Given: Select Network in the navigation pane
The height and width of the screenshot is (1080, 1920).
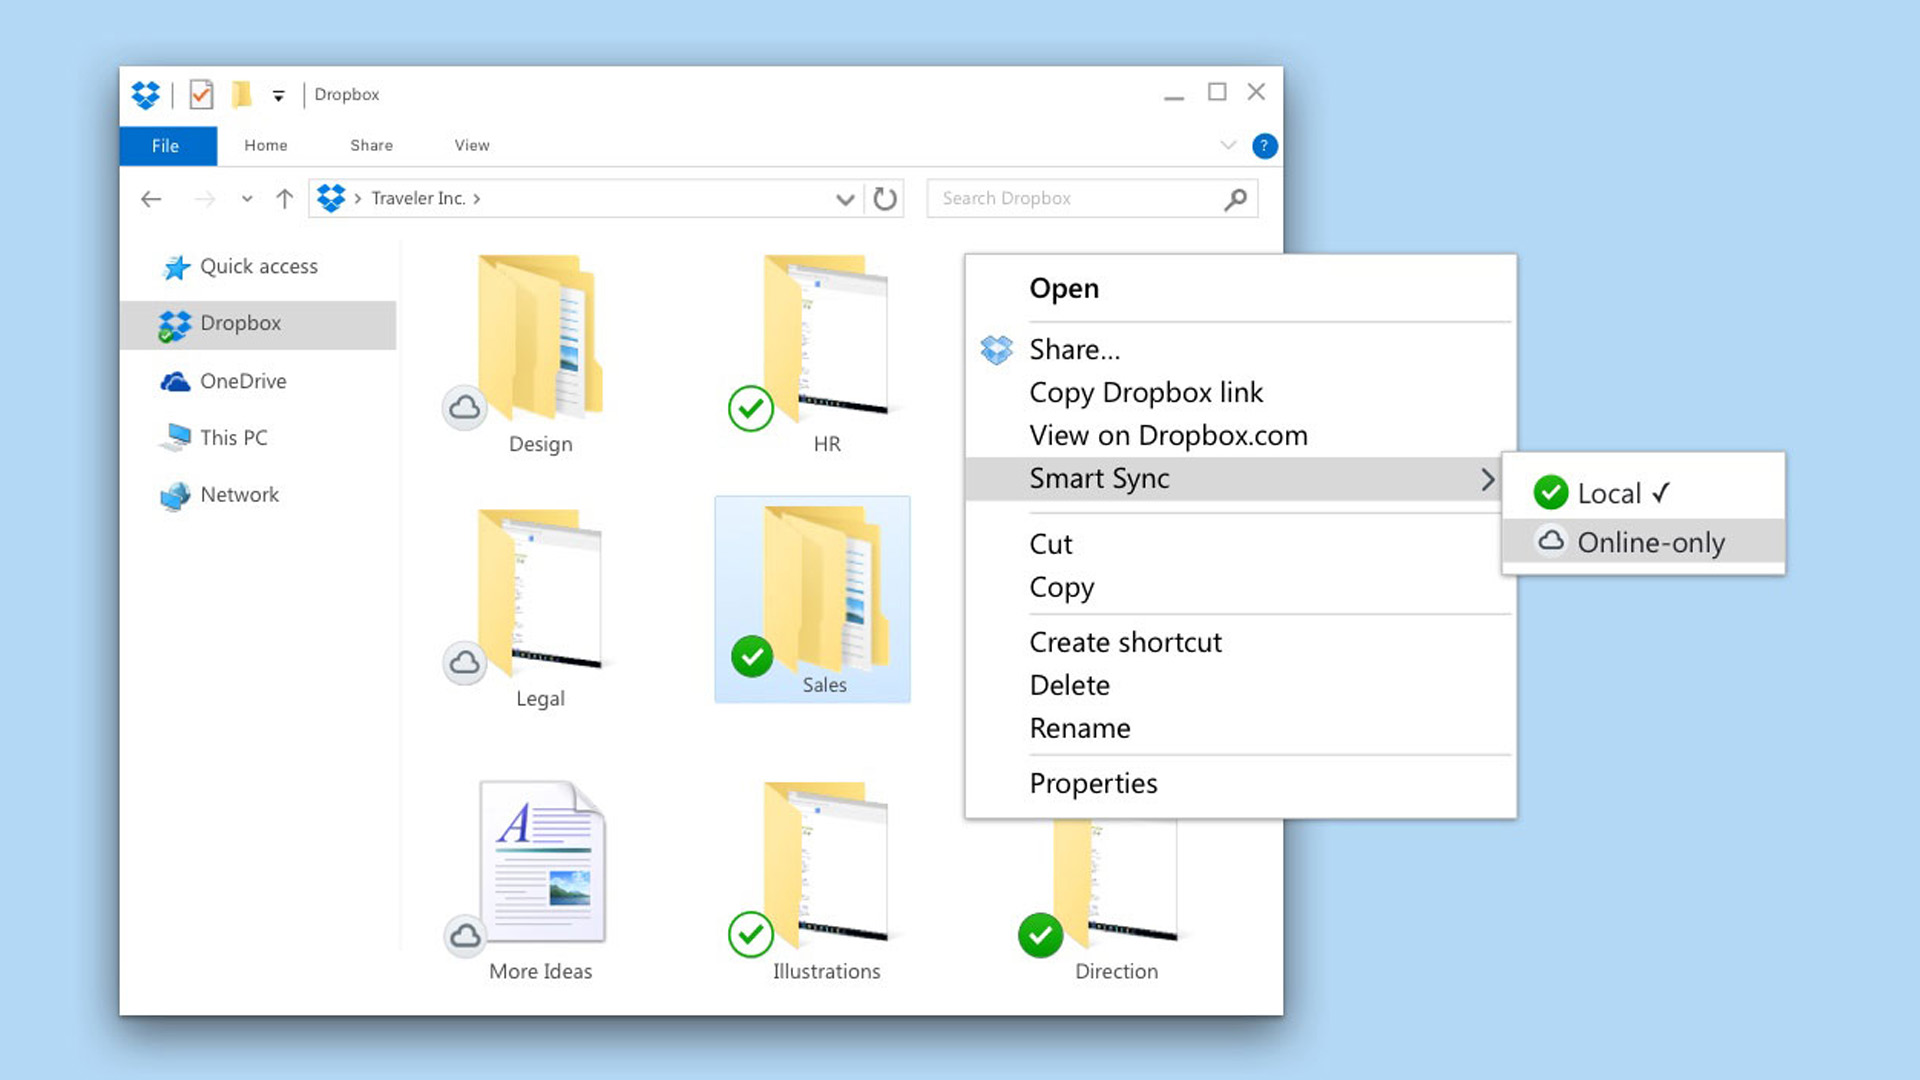Looking at the screenshot, I should tap(220, 495).
